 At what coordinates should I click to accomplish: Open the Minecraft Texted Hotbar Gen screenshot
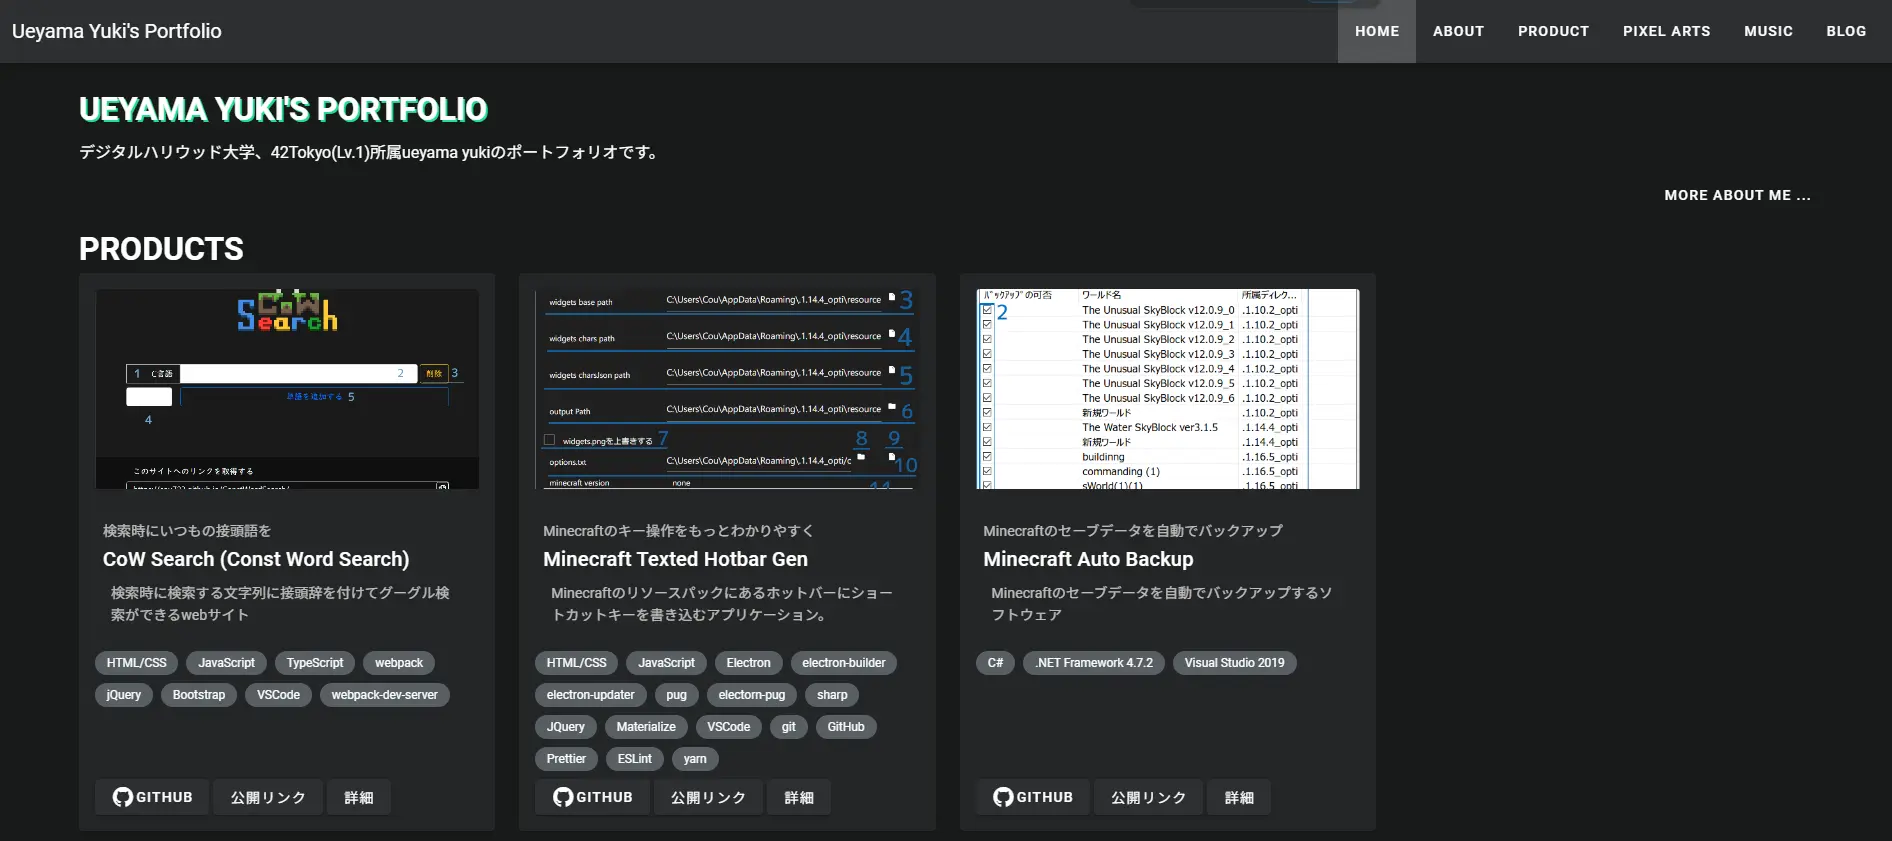pos(727,389)
